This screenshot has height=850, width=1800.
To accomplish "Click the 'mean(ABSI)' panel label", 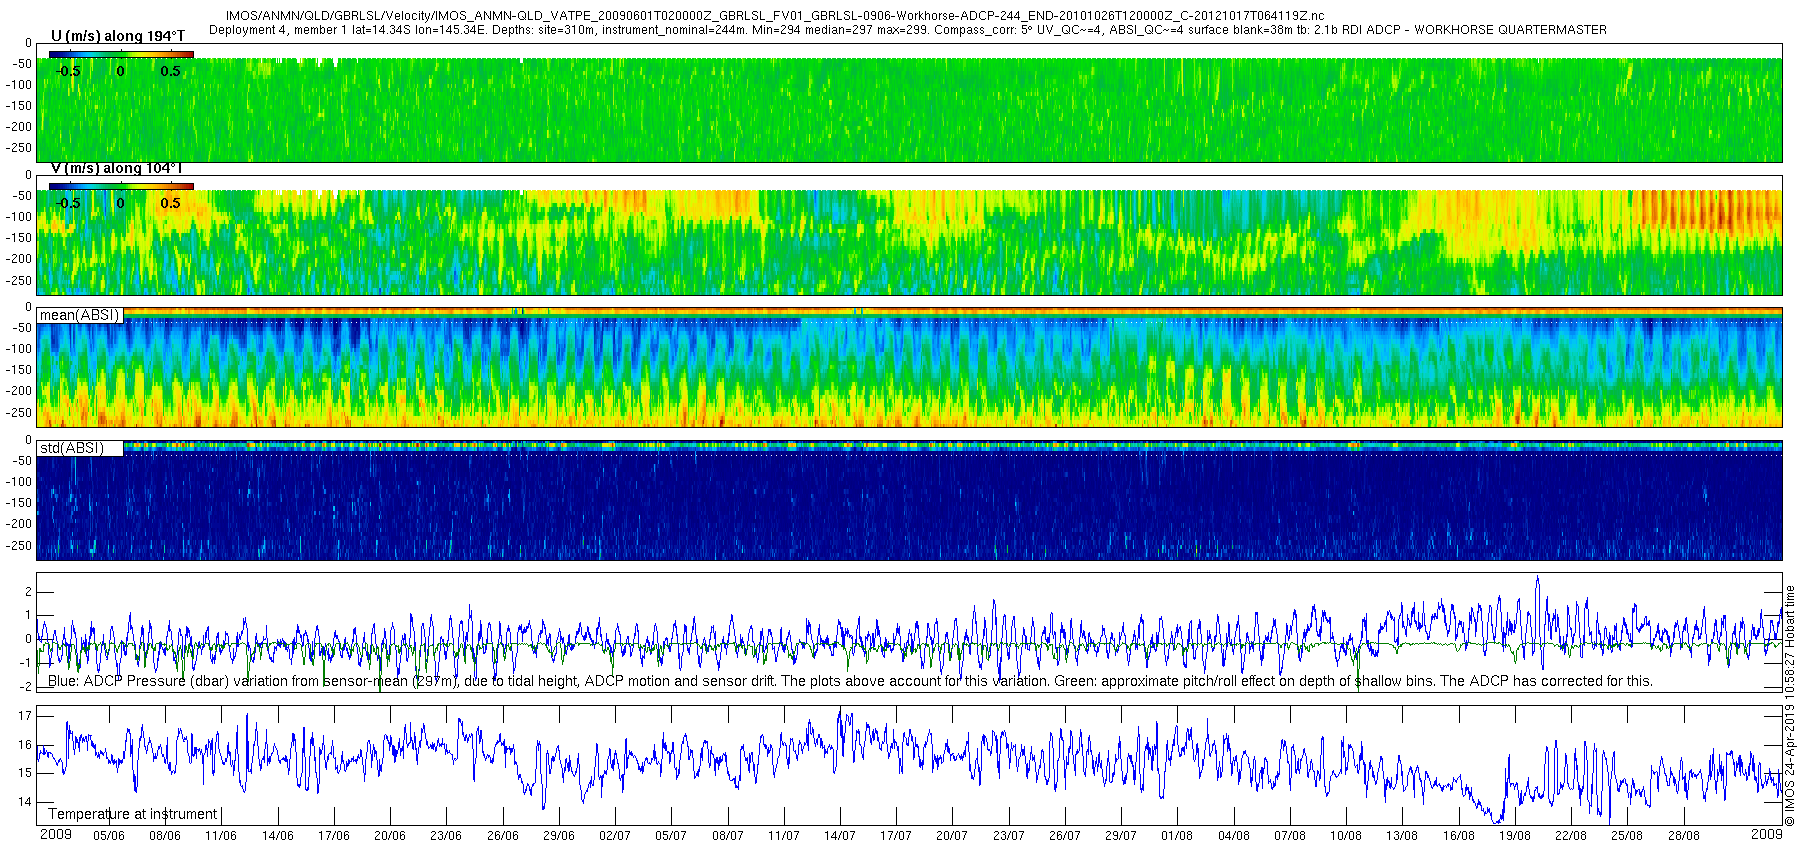I will (80, 315).
